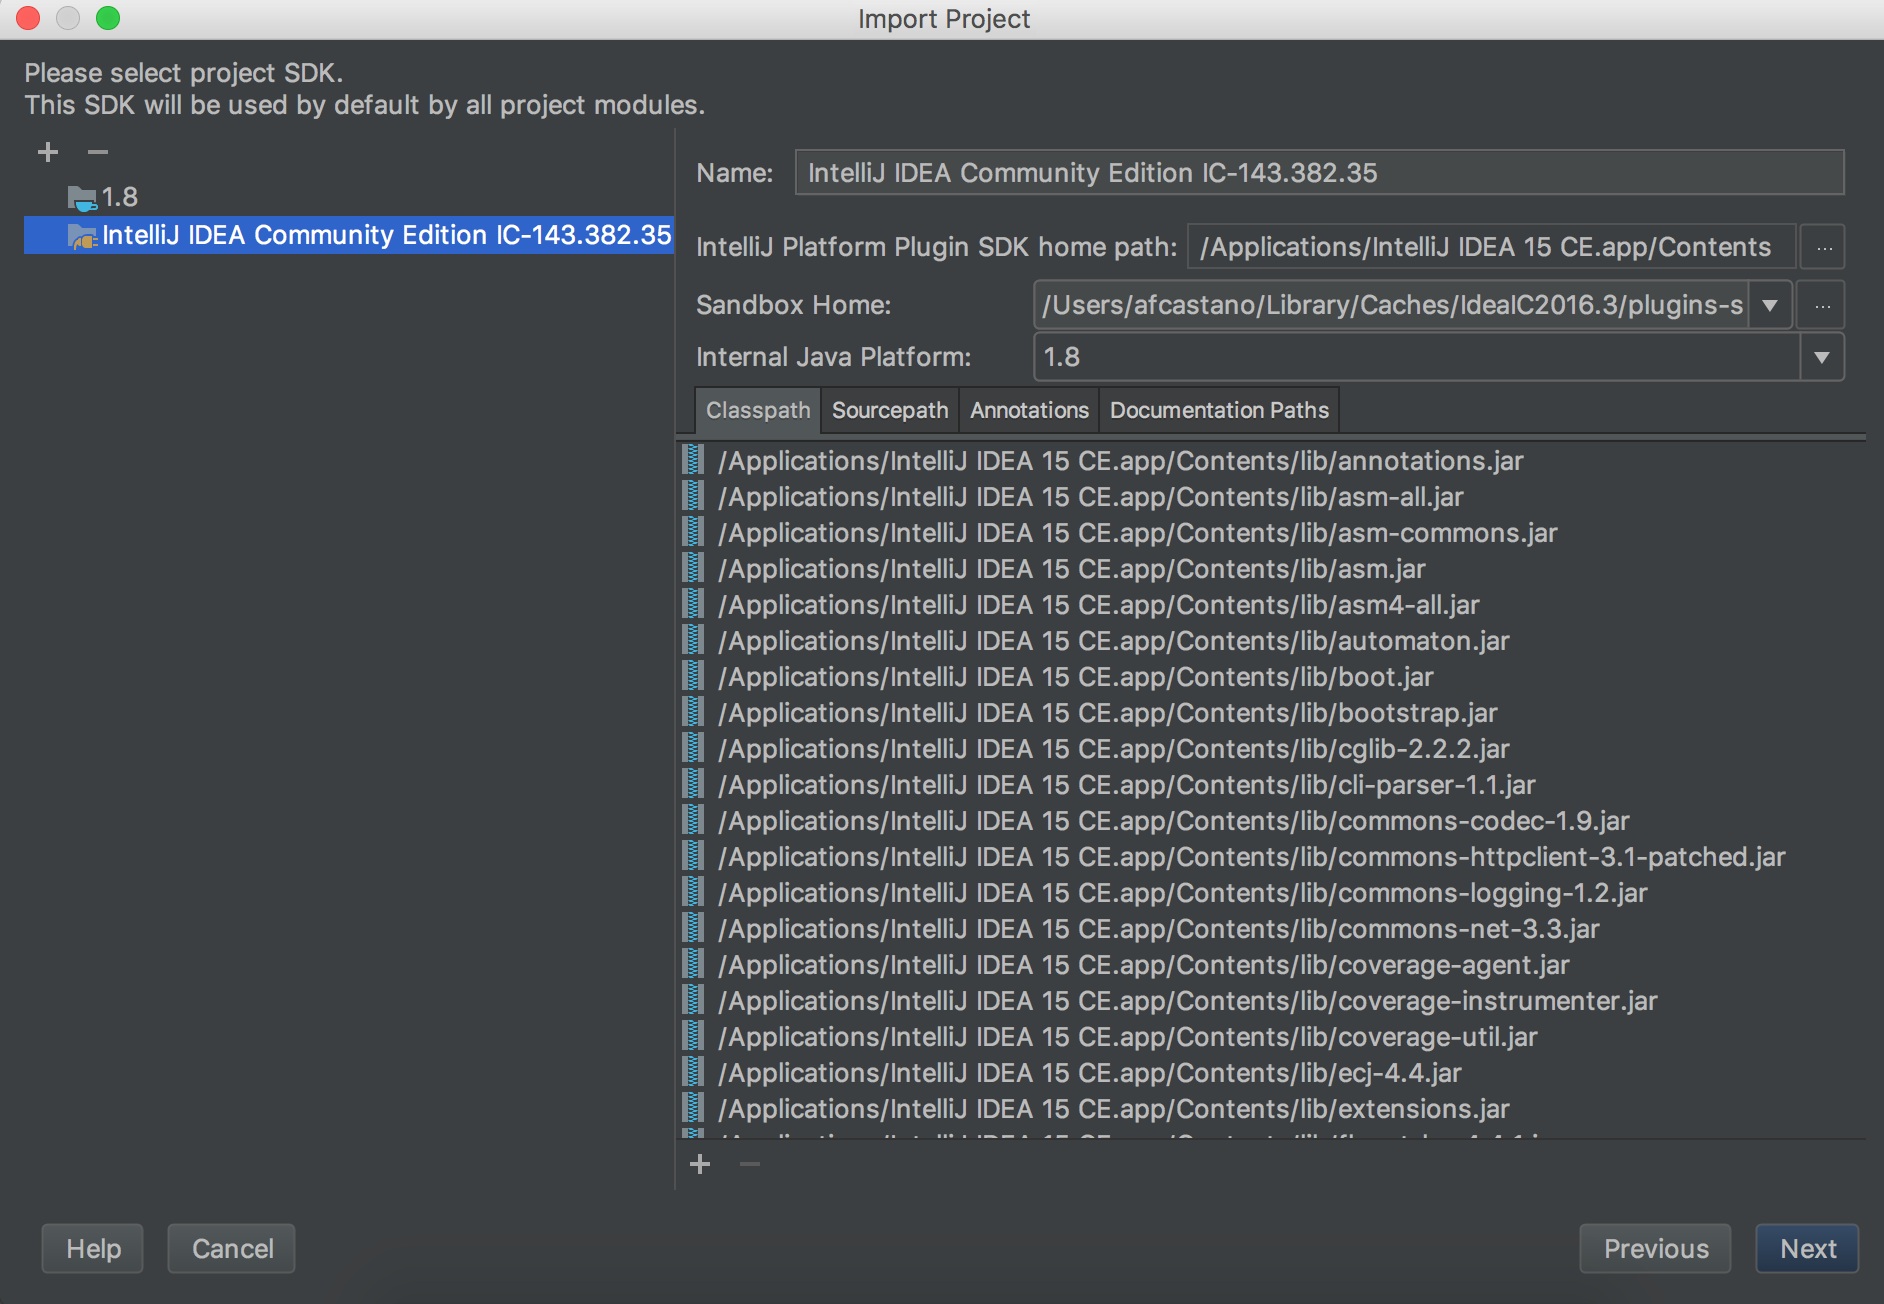Close the Import Project window
The image size is (1884, 1304).
[28, 18]
